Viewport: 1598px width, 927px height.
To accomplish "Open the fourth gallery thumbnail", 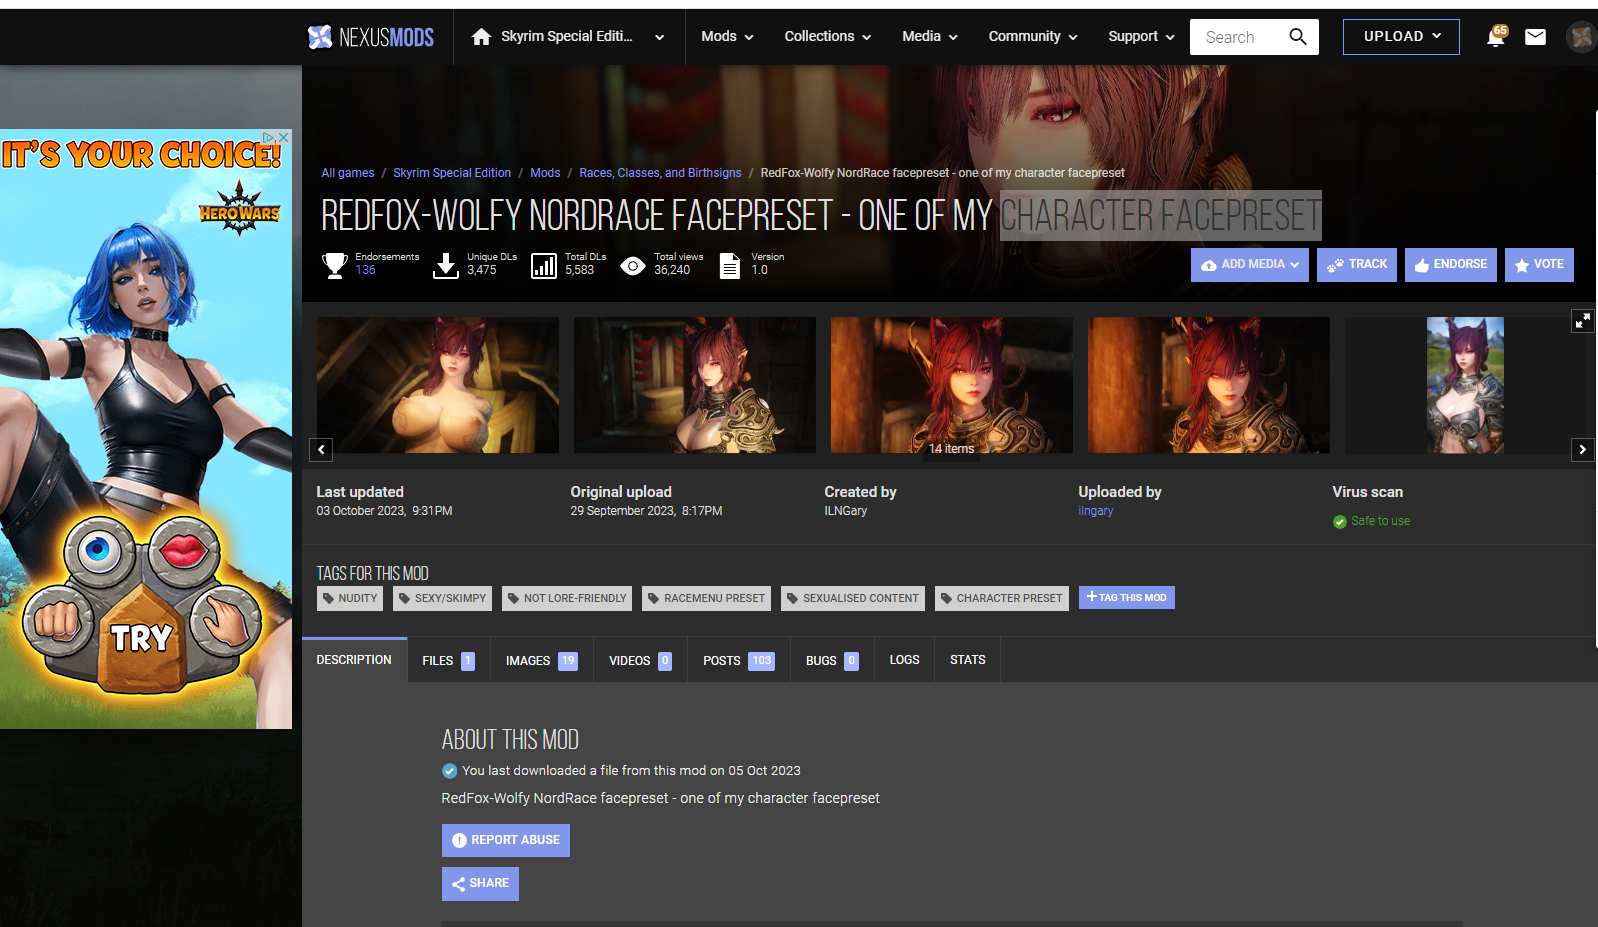I will (x=1209, y=385).
